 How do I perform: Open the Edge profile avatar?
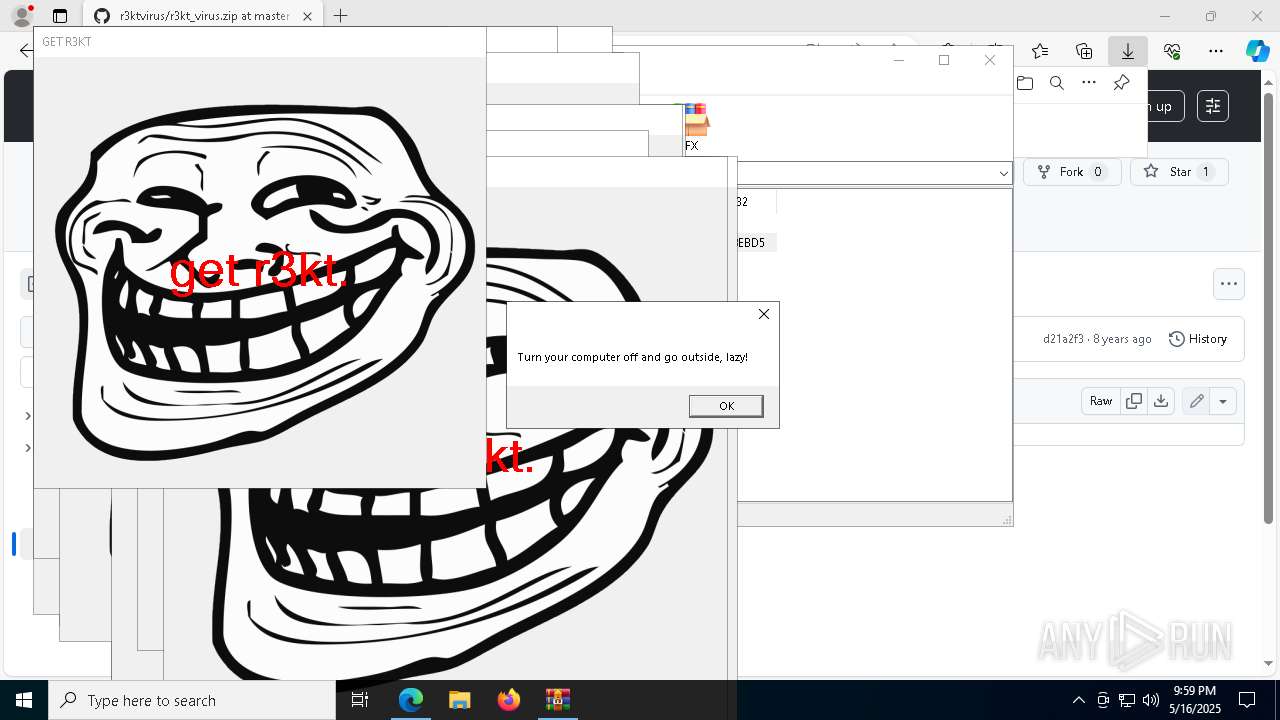(x=21, y=16)
